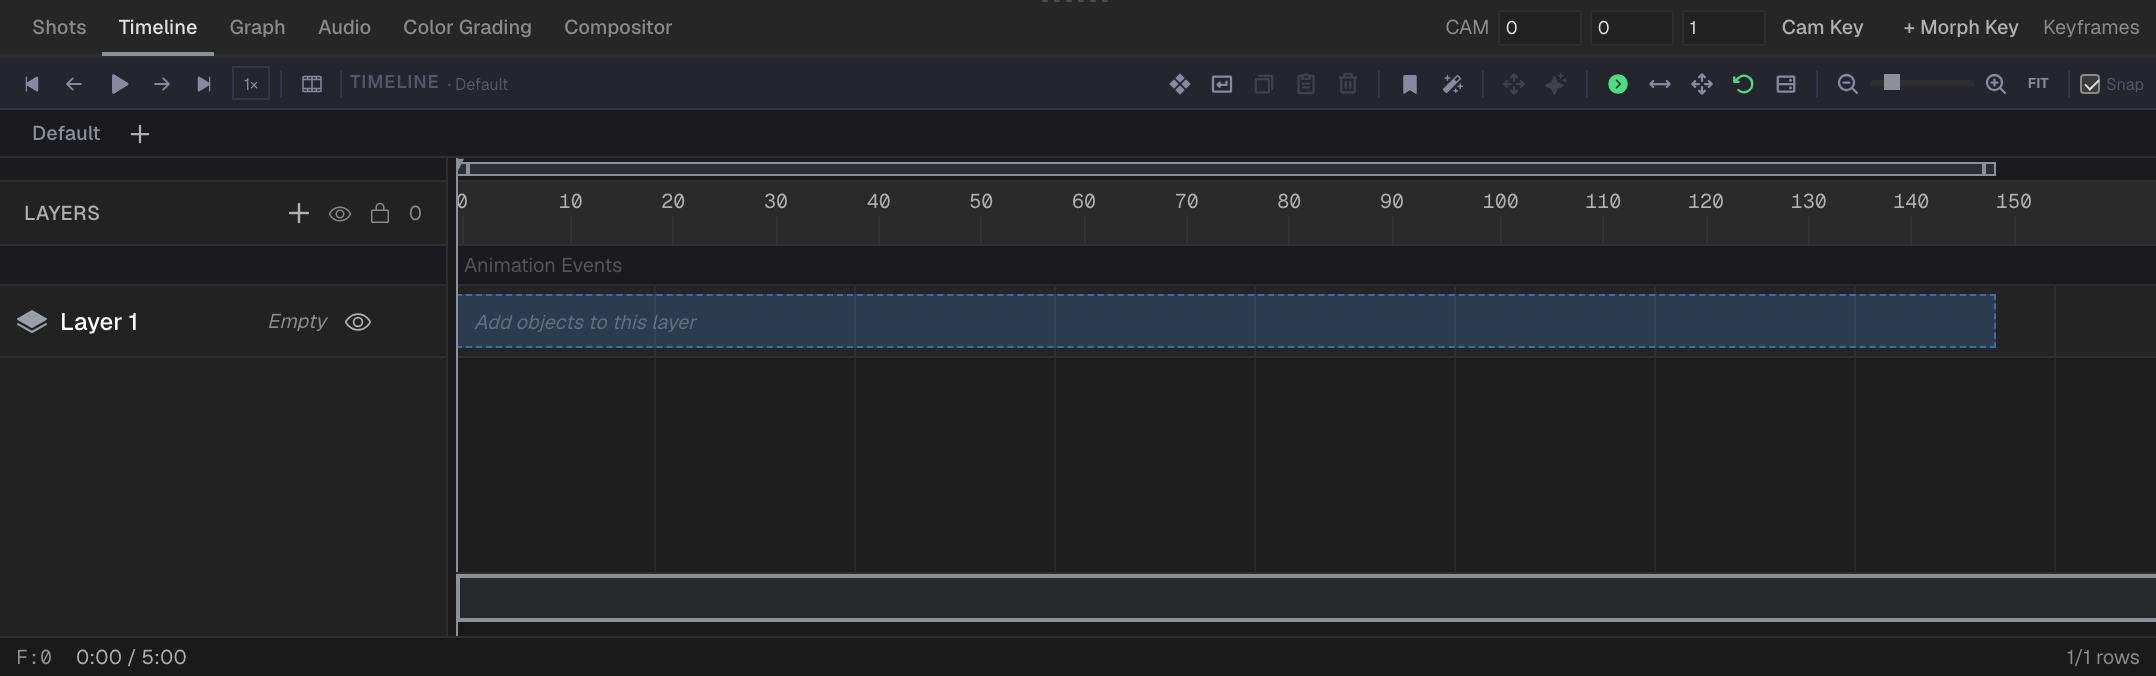Click the Empty label on Layer 1
The image size is (2156, 676).
coord(297,321)
